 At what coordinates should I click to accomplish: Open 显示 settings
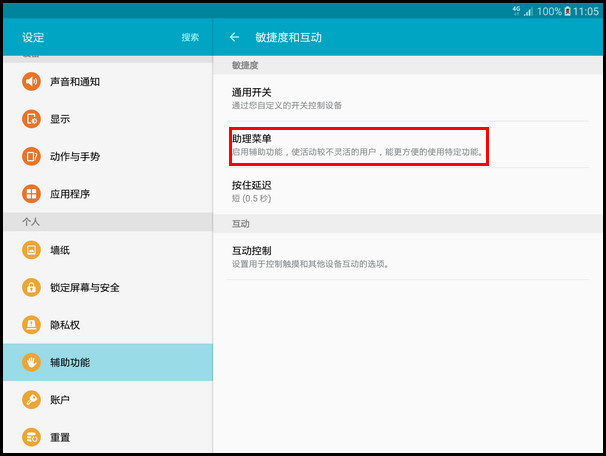point(108,119)
